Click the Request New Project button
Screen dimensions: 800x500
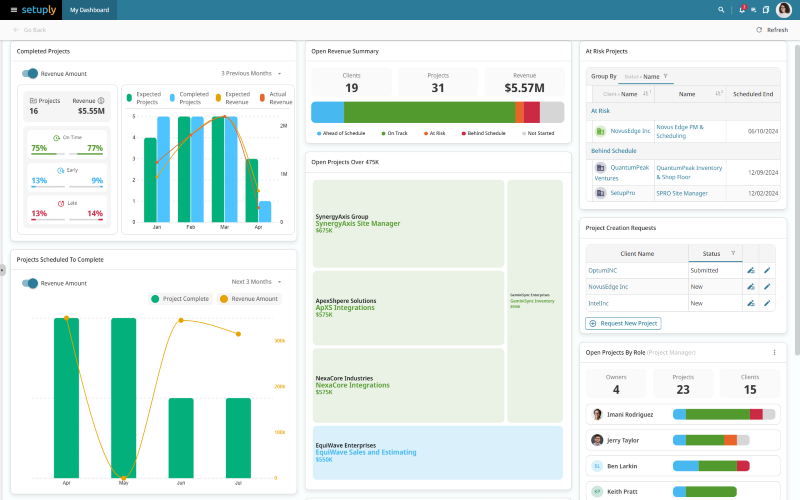coord(623,323)
